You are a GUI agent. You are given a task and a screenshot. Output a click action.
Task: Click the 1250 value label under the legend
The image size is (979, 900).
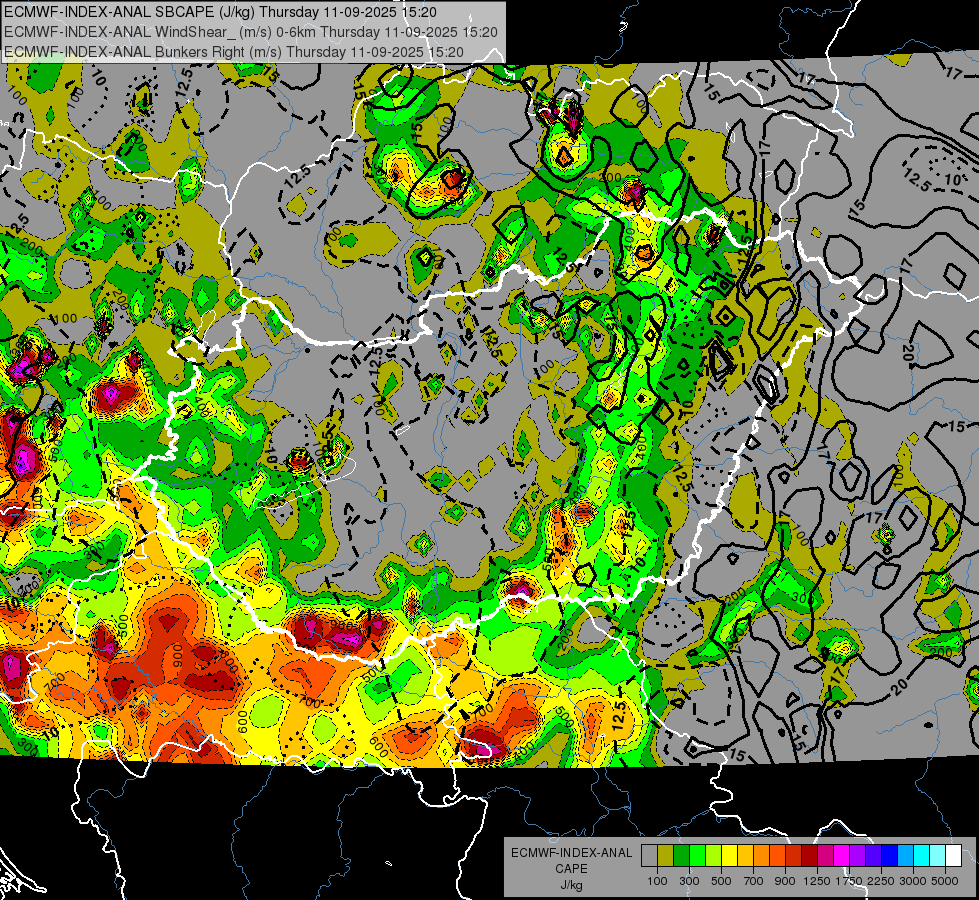pos(817,881)
